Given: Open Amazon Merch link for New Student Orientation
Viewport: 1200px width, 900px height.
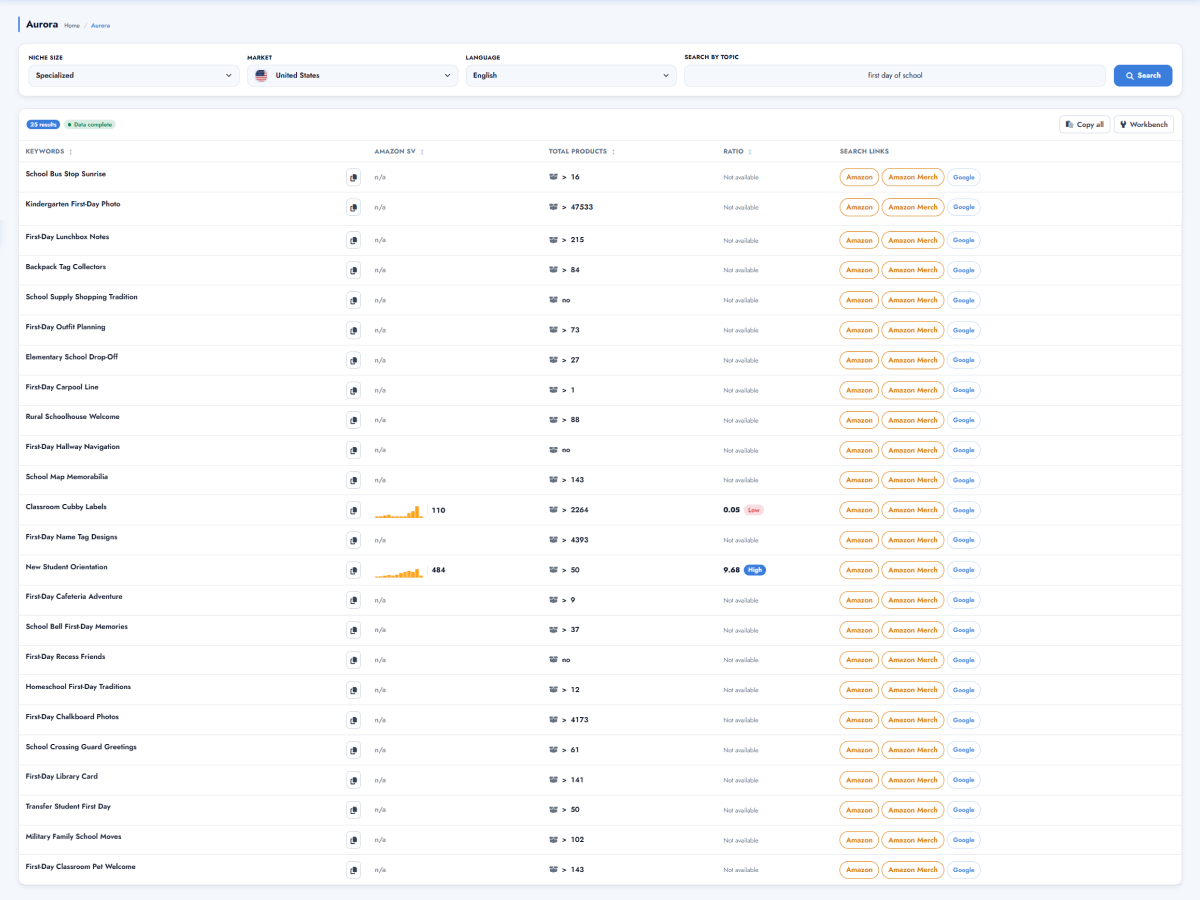Looking at the screenshot, I should coord(913,570).
